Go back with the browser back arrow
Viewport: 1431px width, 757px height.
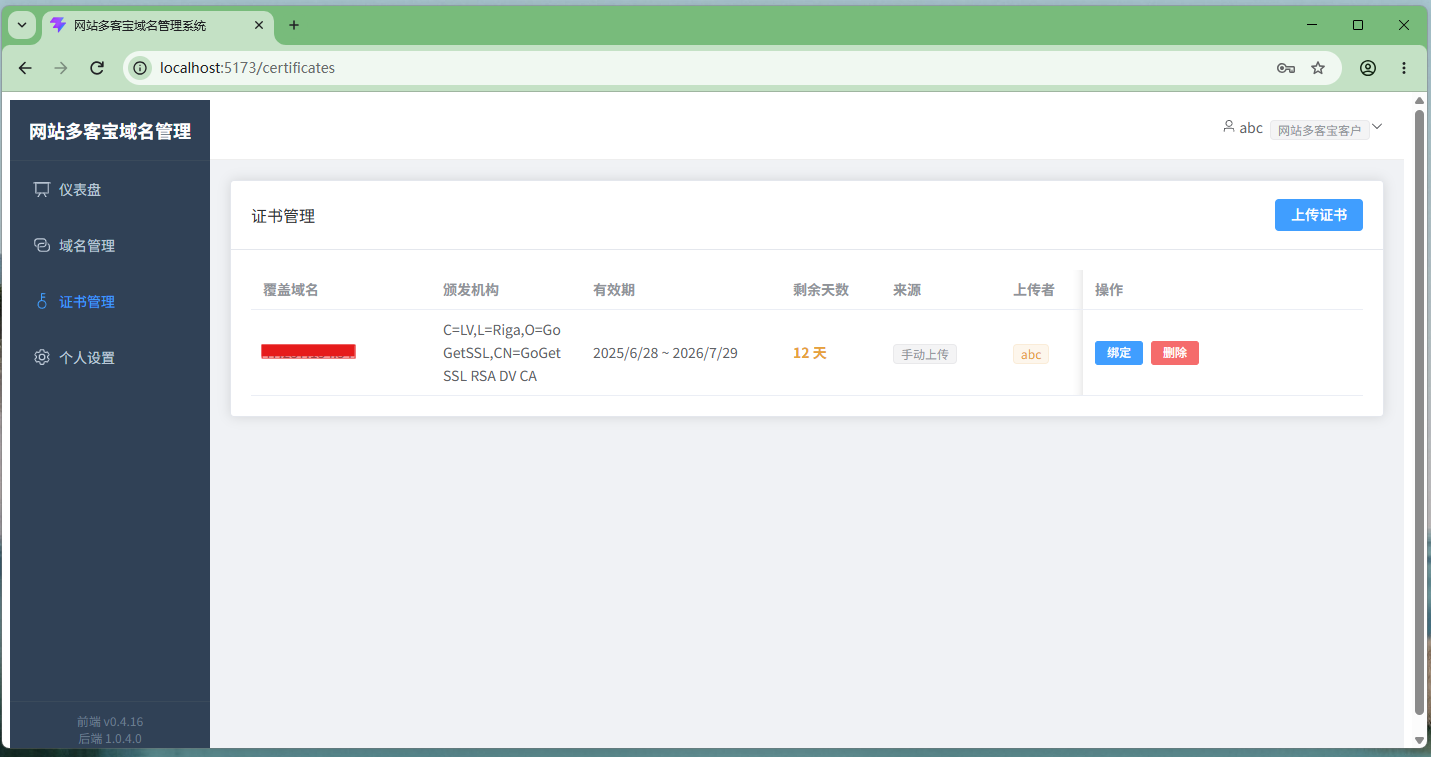[x=26, y=68]
